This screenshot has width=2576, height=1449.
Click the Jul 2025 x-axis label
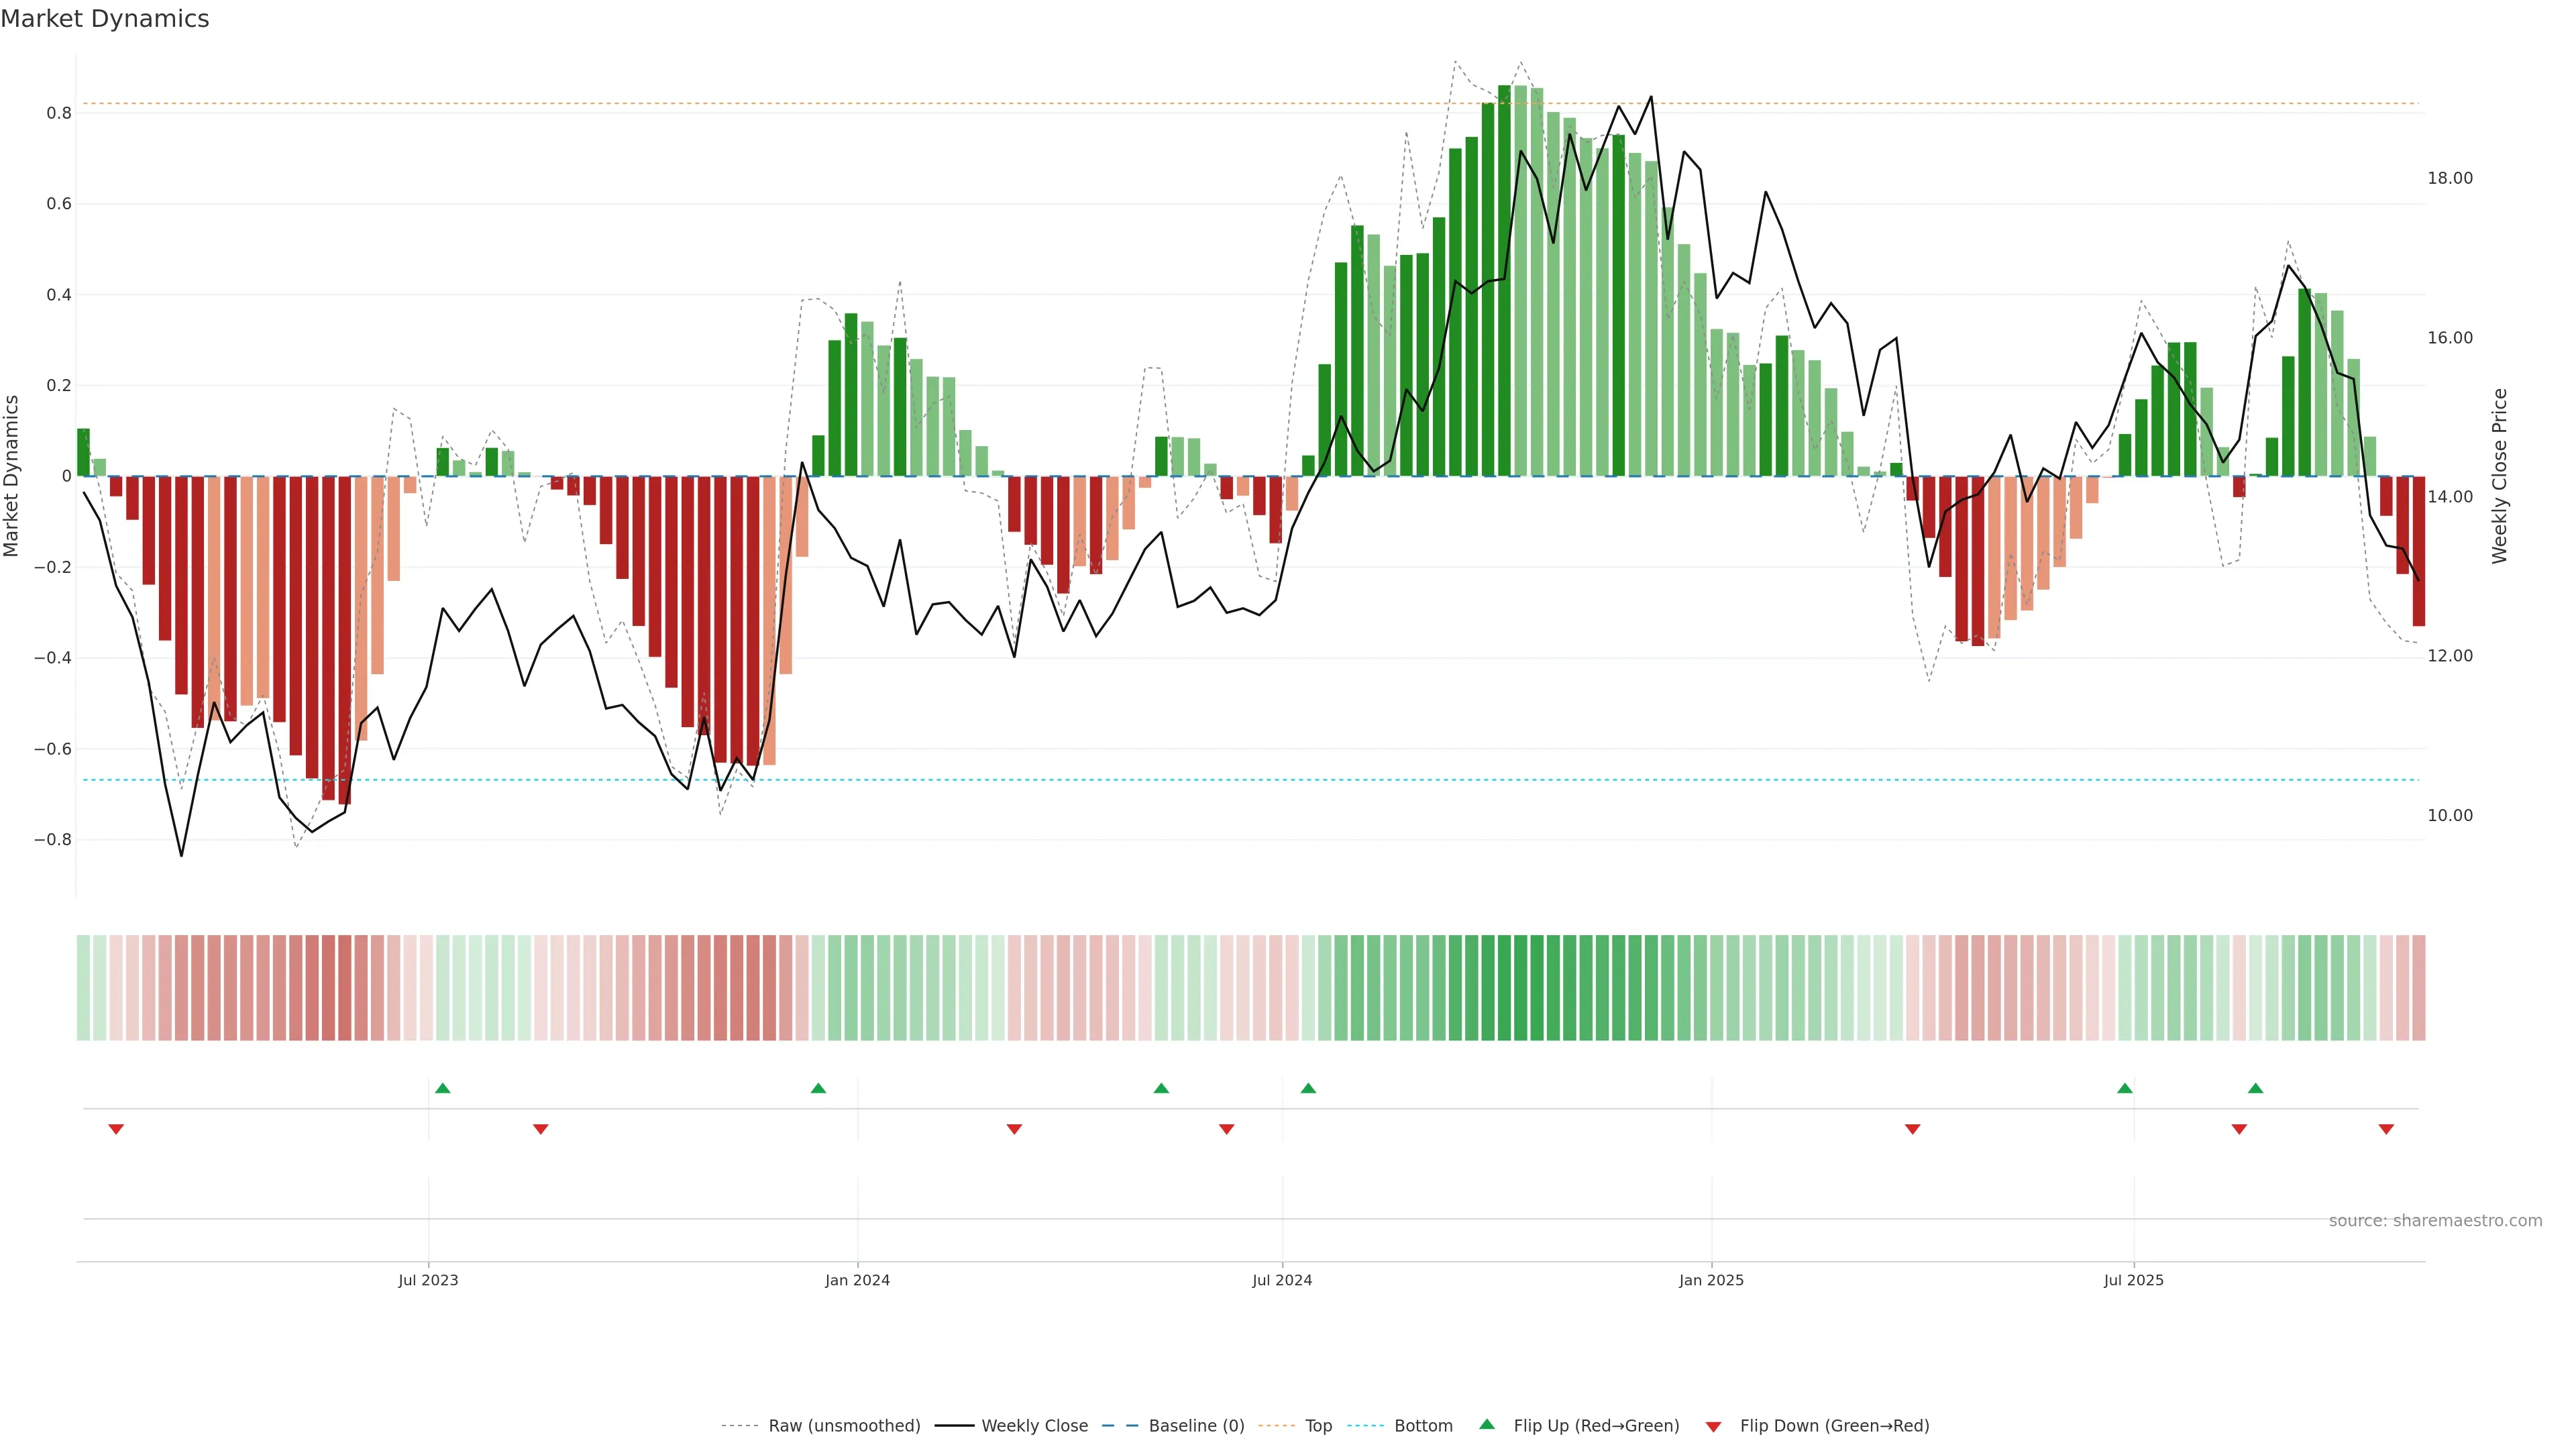click(x=2133, y=1280)
